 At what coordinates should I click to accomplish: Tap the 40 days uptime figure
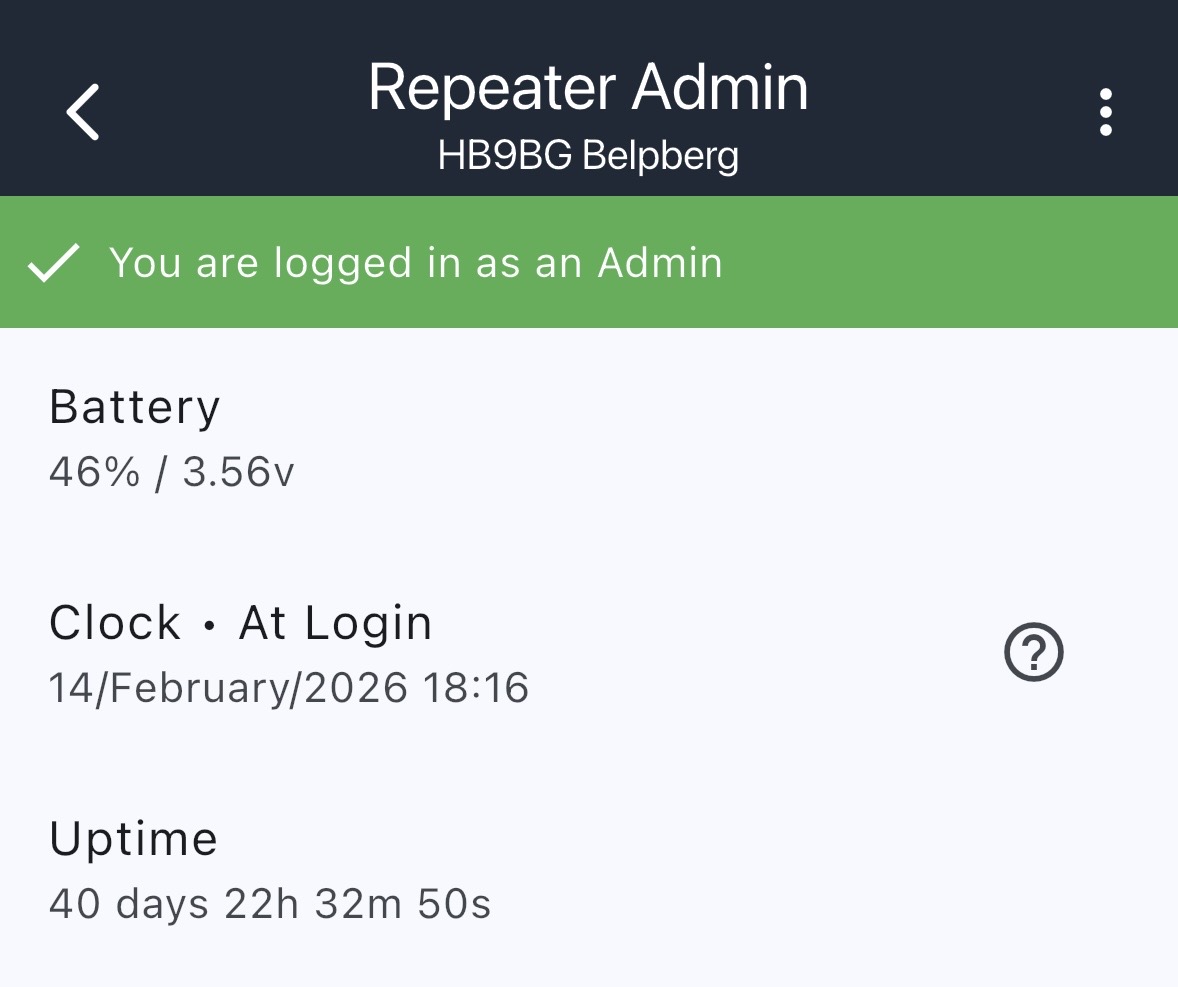point(129,904)
